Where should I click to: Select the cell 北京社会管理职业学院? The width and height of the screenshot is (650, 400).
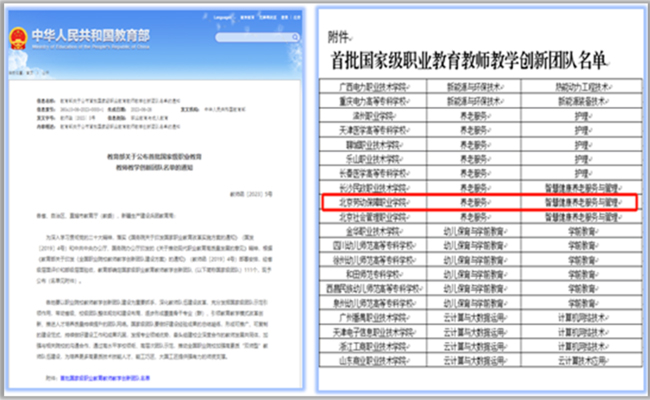click(373, 217)
